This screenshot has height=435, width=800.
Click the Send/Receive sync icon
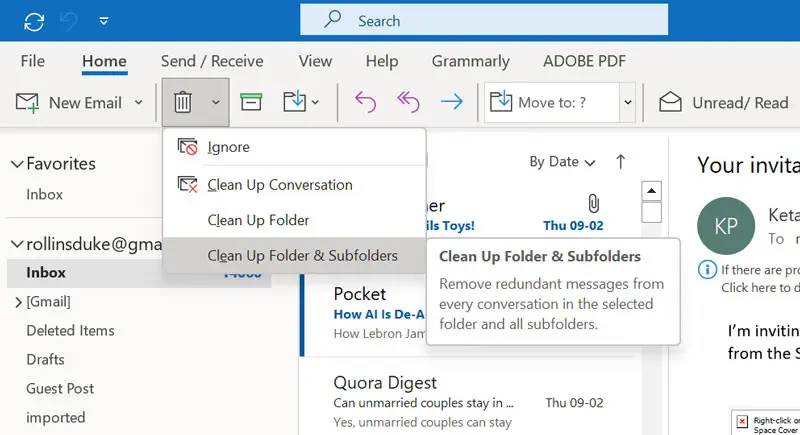click(x=34, y=21)
